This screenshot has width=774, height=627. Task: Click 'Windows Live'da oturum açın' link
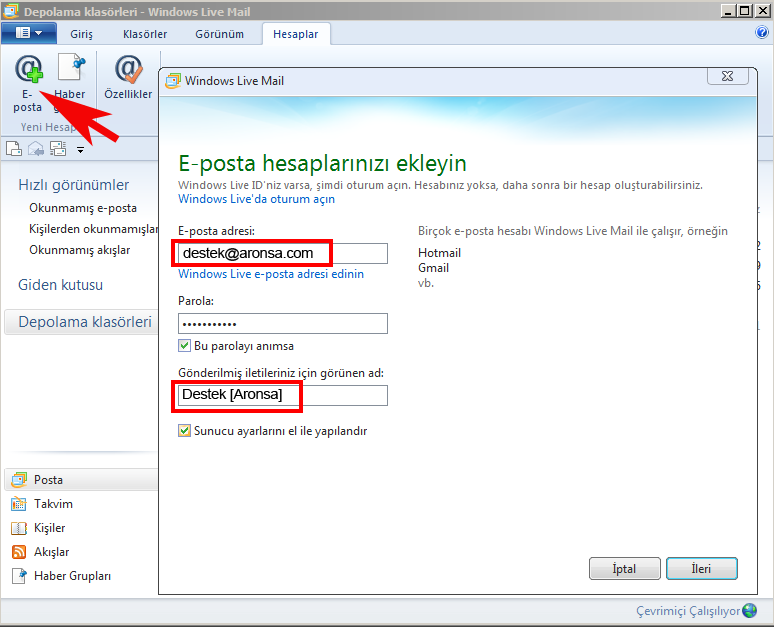coord(256,199)
